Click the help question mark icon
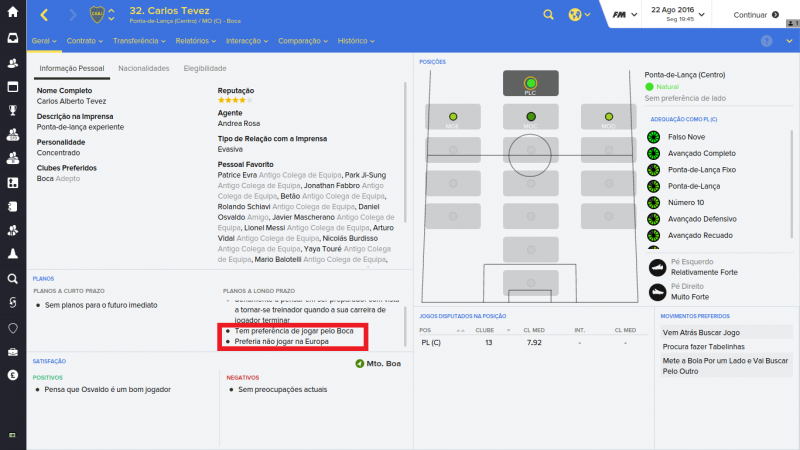The width and height of the screenshot is (800, 450). click(x=766, y=41)
